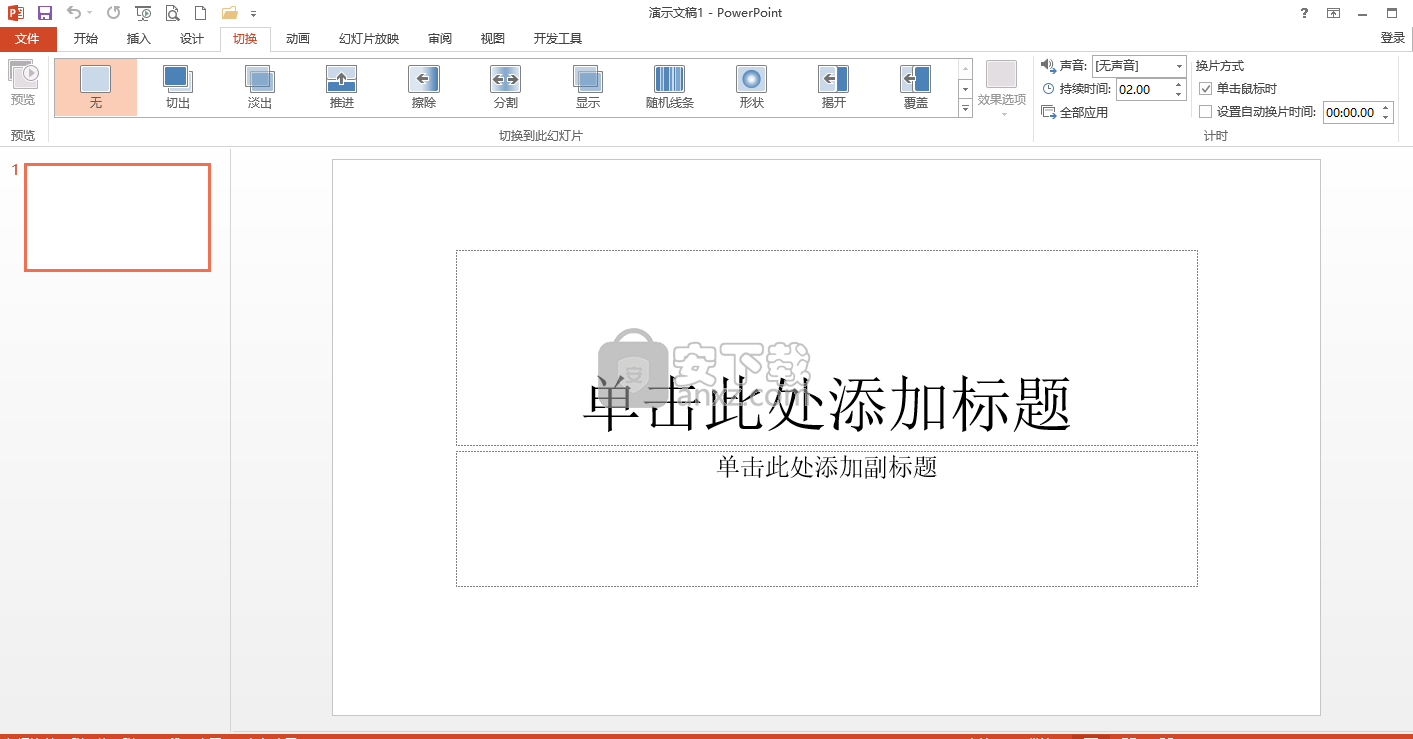Switch to the 动画 ribbon tab
1413x739 pixels.
298,39
